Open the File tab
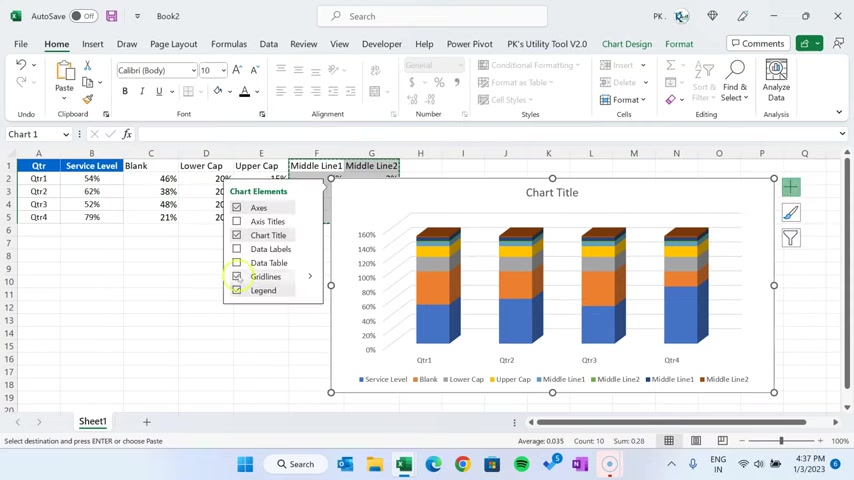 21,44
